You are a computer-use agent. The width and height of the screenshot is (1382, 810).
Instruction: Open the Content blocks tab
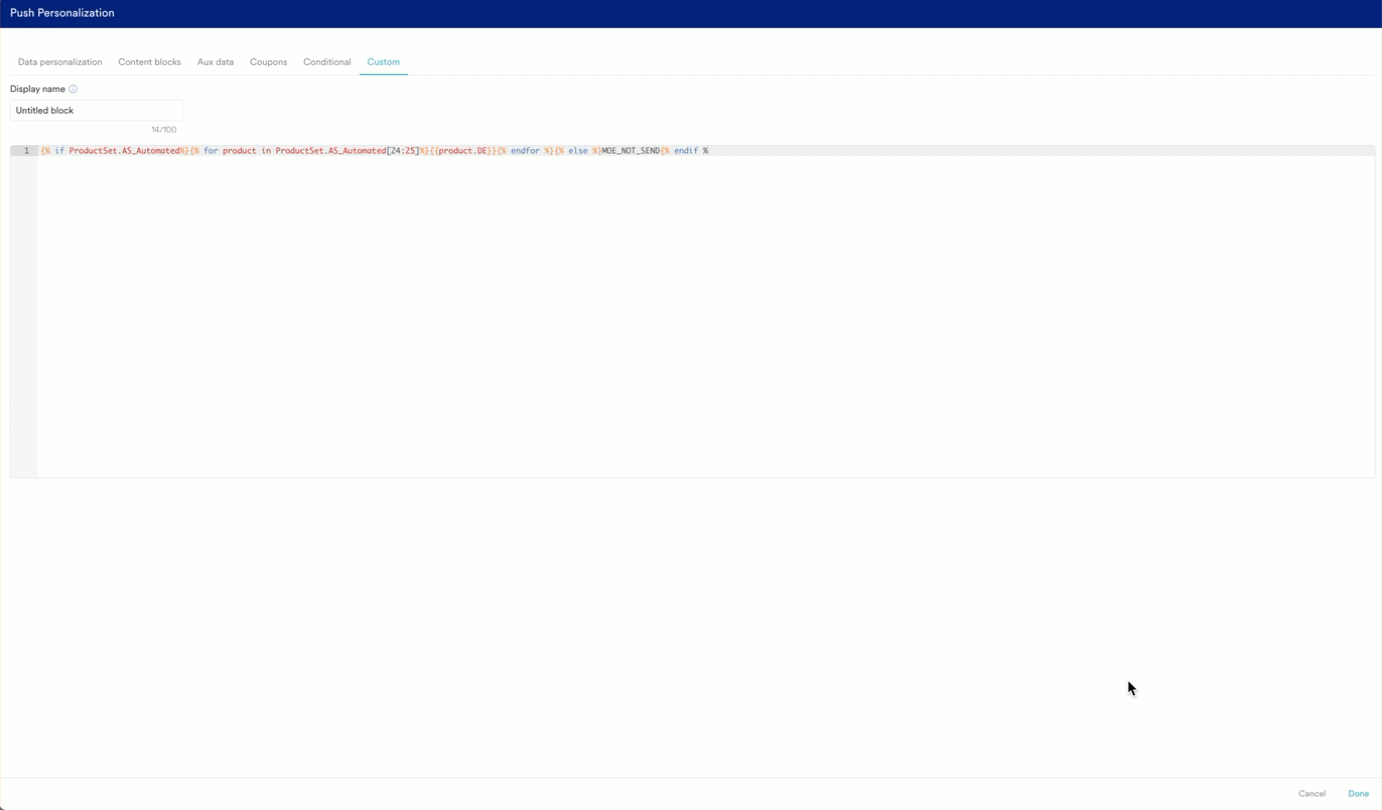[x=149, y=62]
